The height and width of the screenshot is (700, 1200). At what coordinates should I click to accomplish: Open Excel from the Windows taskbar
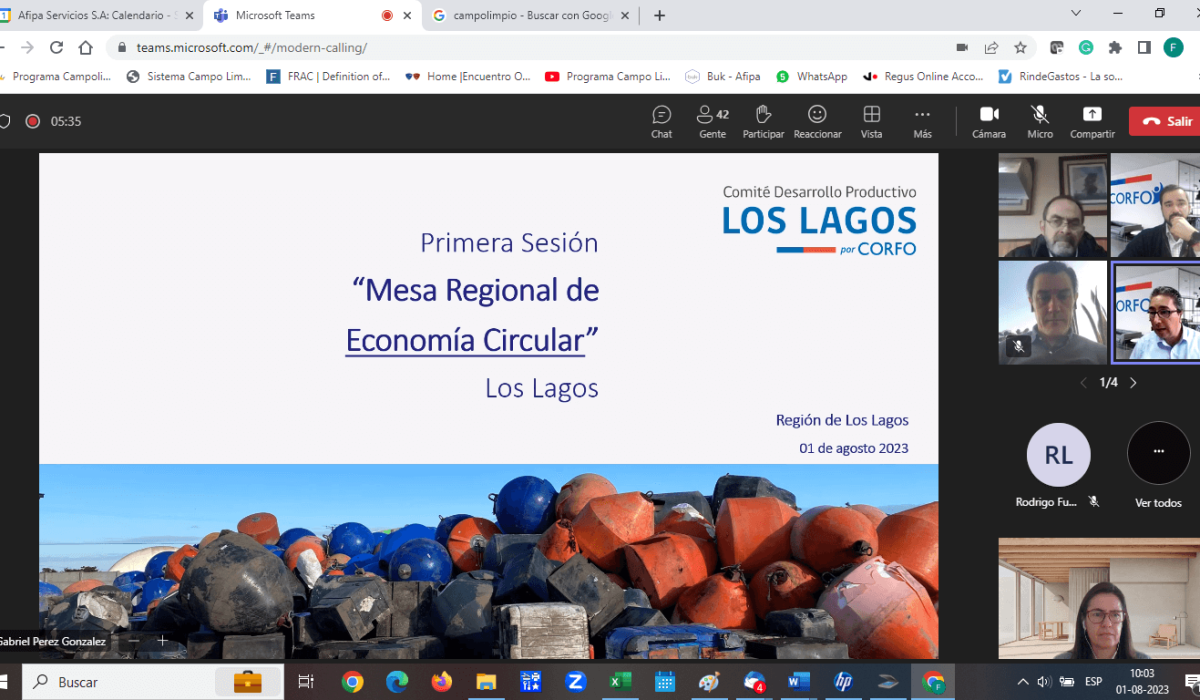click(x=620, y=682)
